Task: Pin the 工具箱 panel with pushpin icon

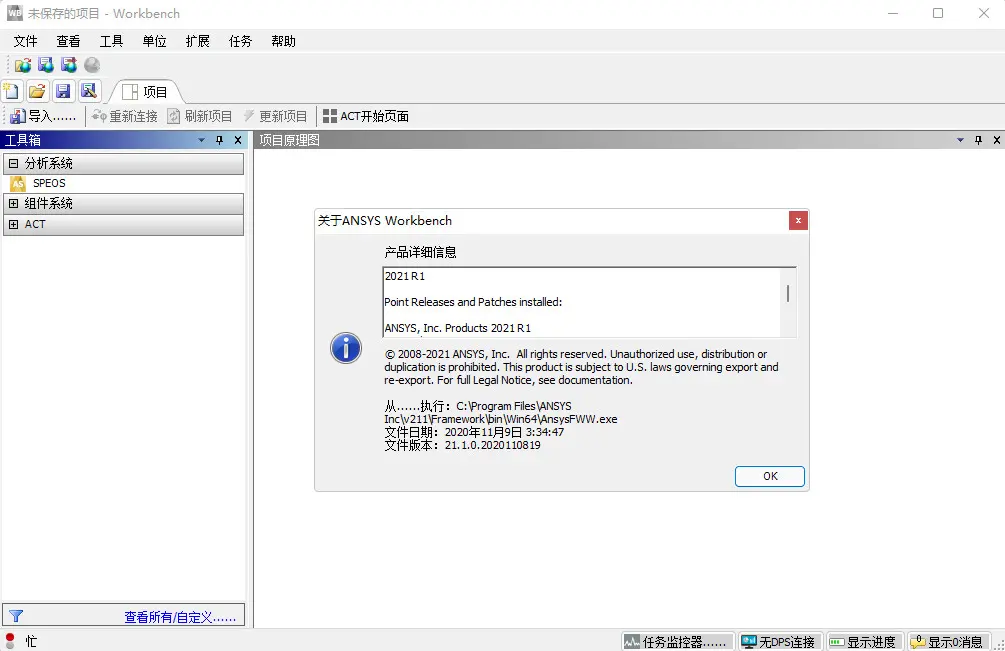Action: click(219, 140)
